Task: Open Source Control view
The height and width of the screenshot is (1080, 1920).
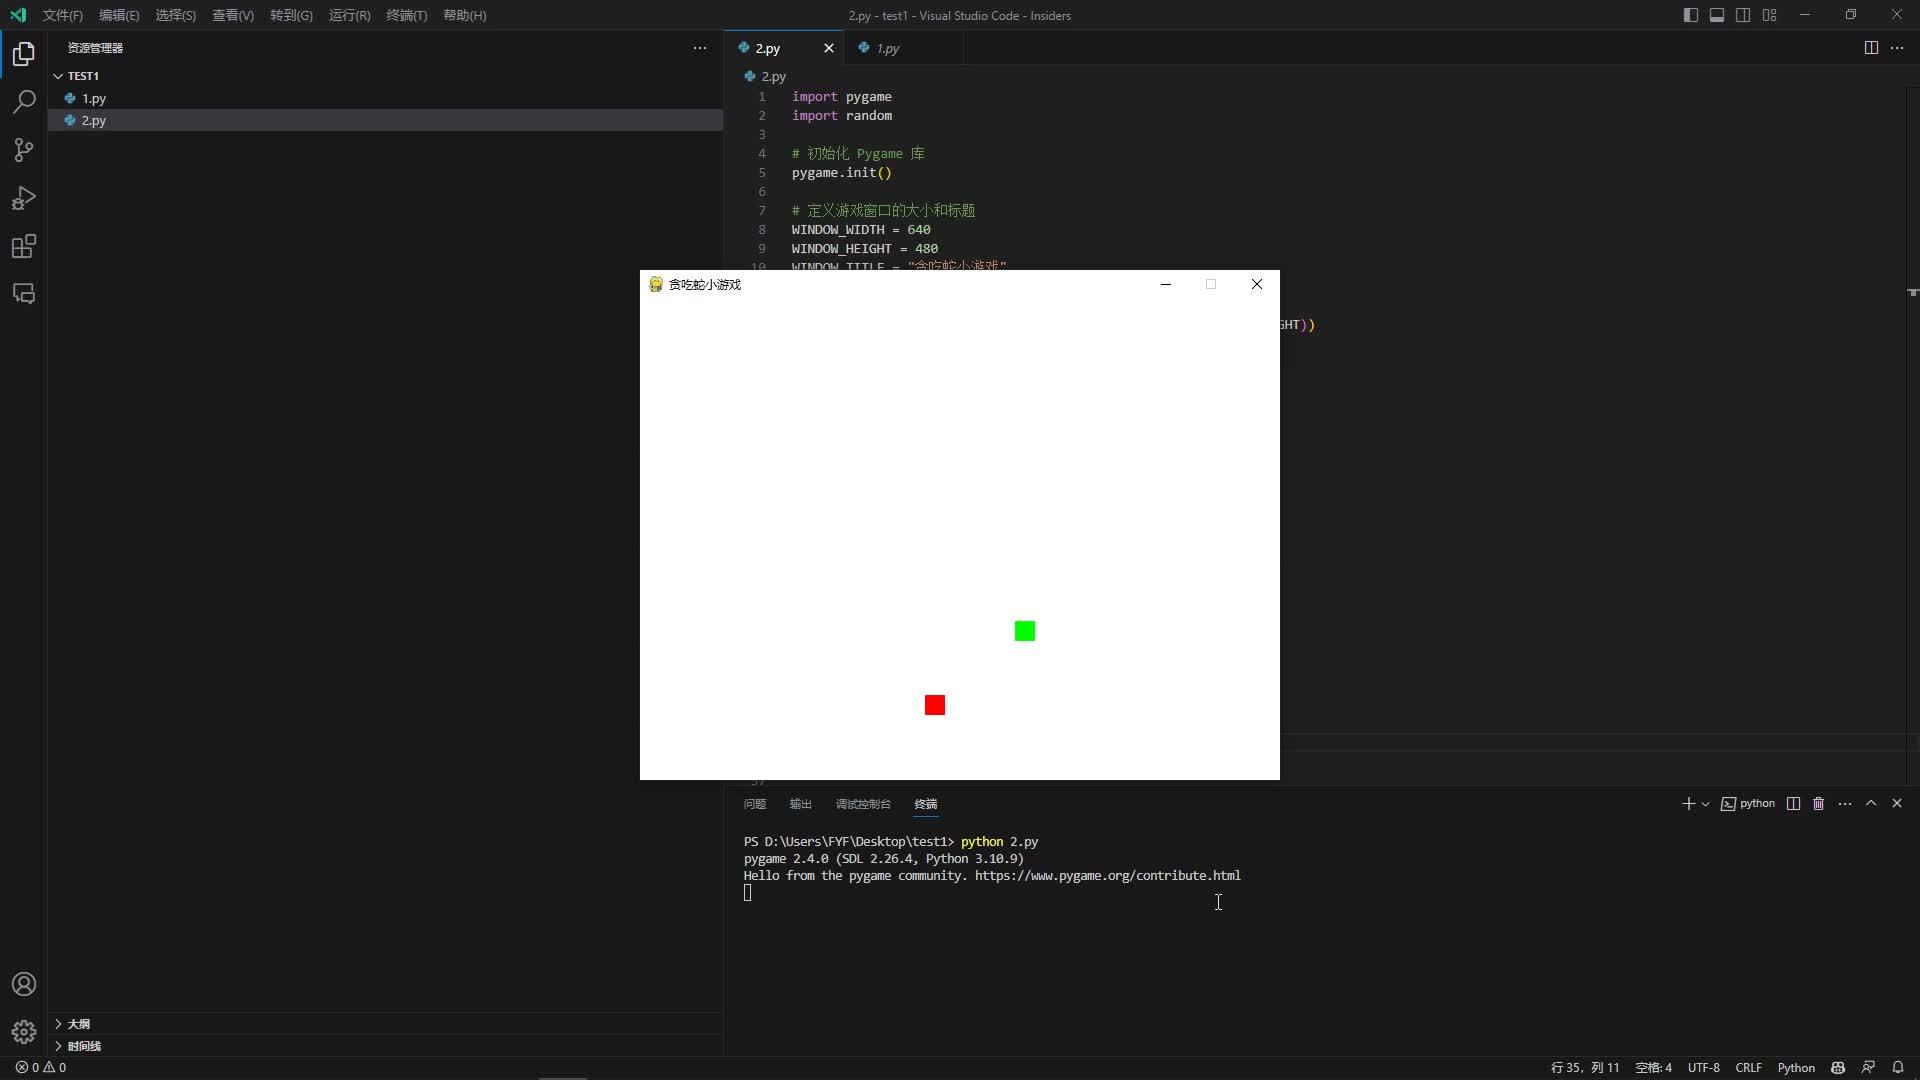Action: [23, 150]
